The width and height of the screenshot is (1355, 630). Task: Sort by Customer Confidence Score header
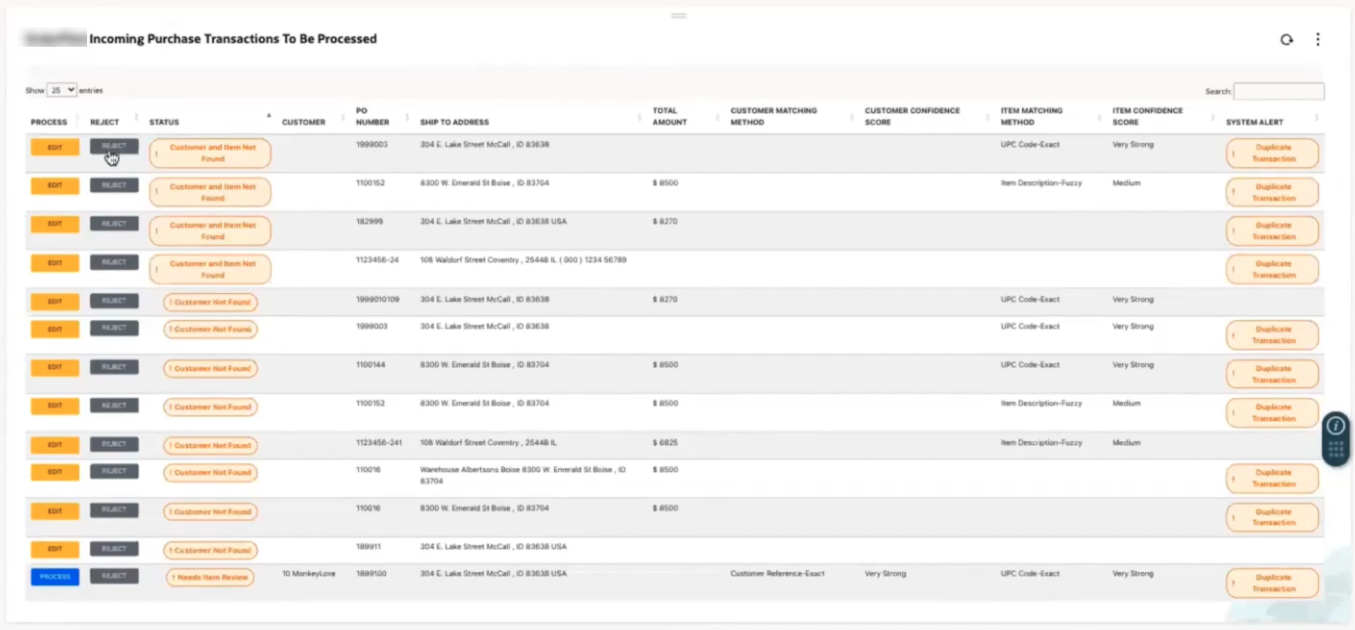click(912, 116)
